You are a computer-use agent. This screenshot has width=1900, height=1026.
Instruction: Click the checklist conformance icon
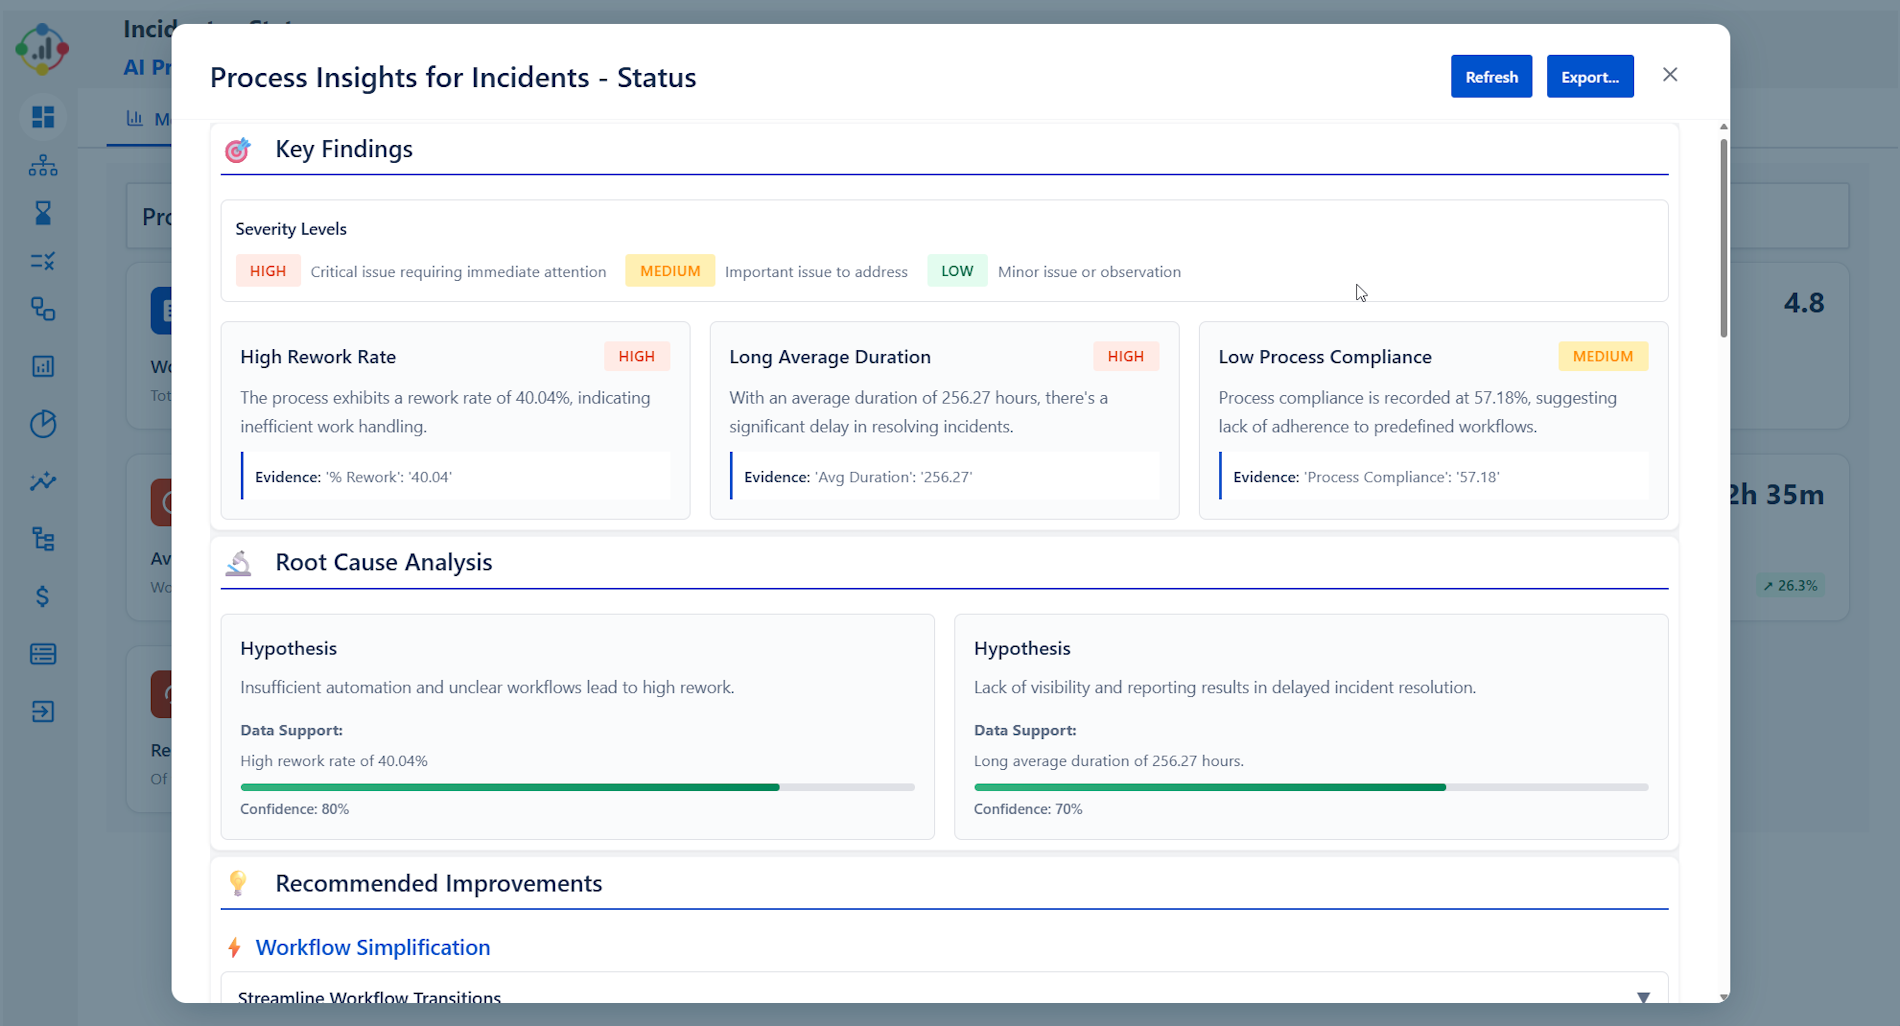(x=43, y=261)
